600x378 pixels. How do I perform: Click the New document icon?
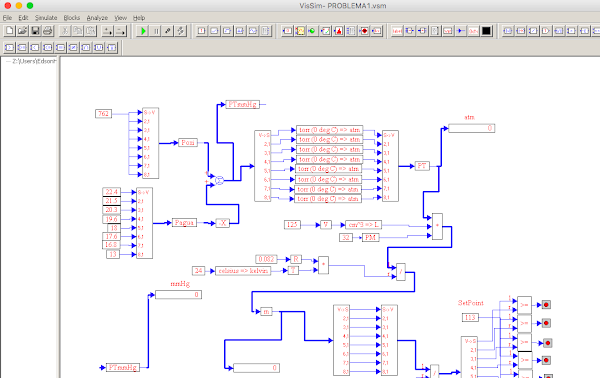pos(10,31)
